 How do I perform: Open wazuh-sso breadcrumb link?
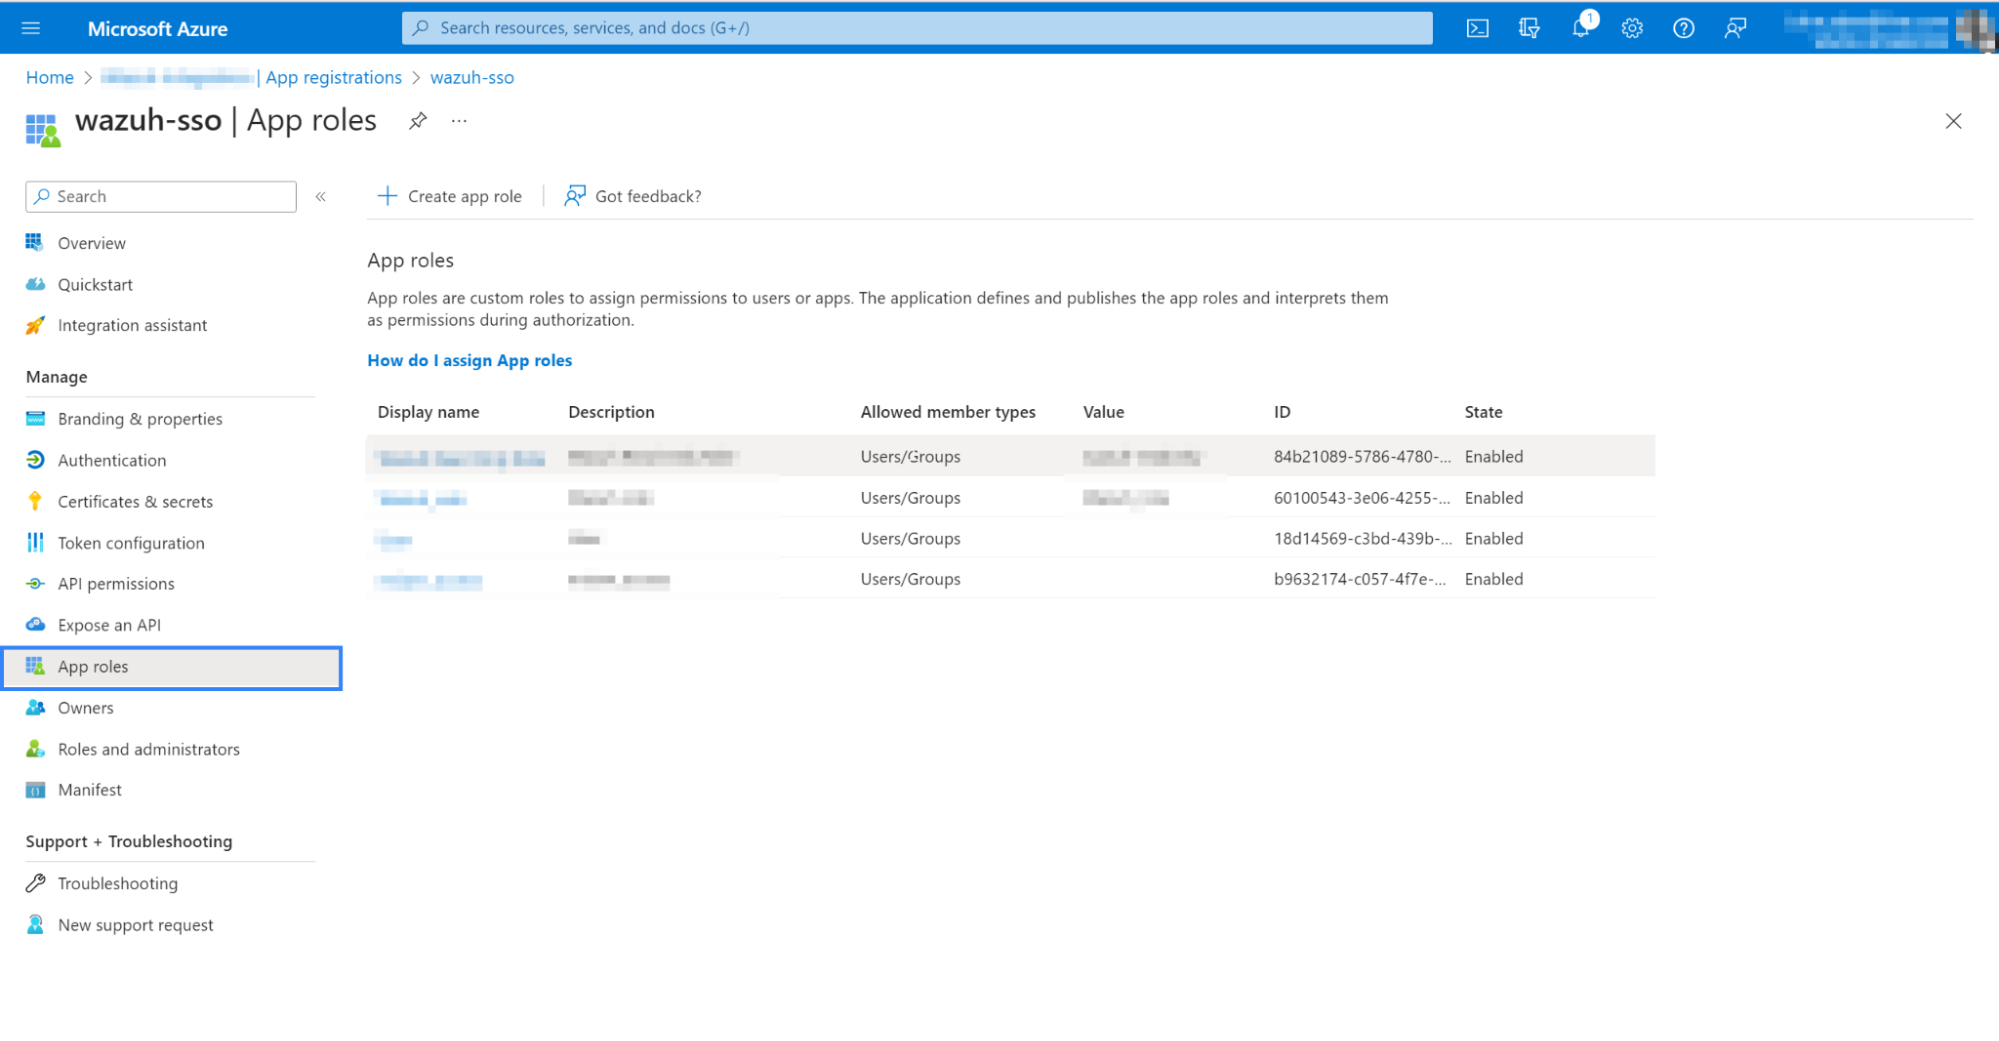[472, 77]
